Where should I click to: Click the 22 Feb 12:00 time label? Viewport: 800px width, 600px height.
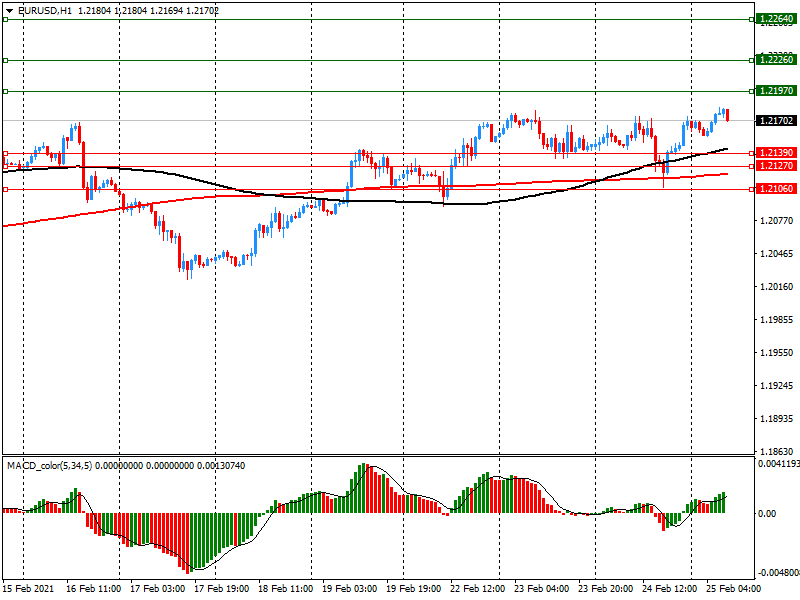click(478, 589)
